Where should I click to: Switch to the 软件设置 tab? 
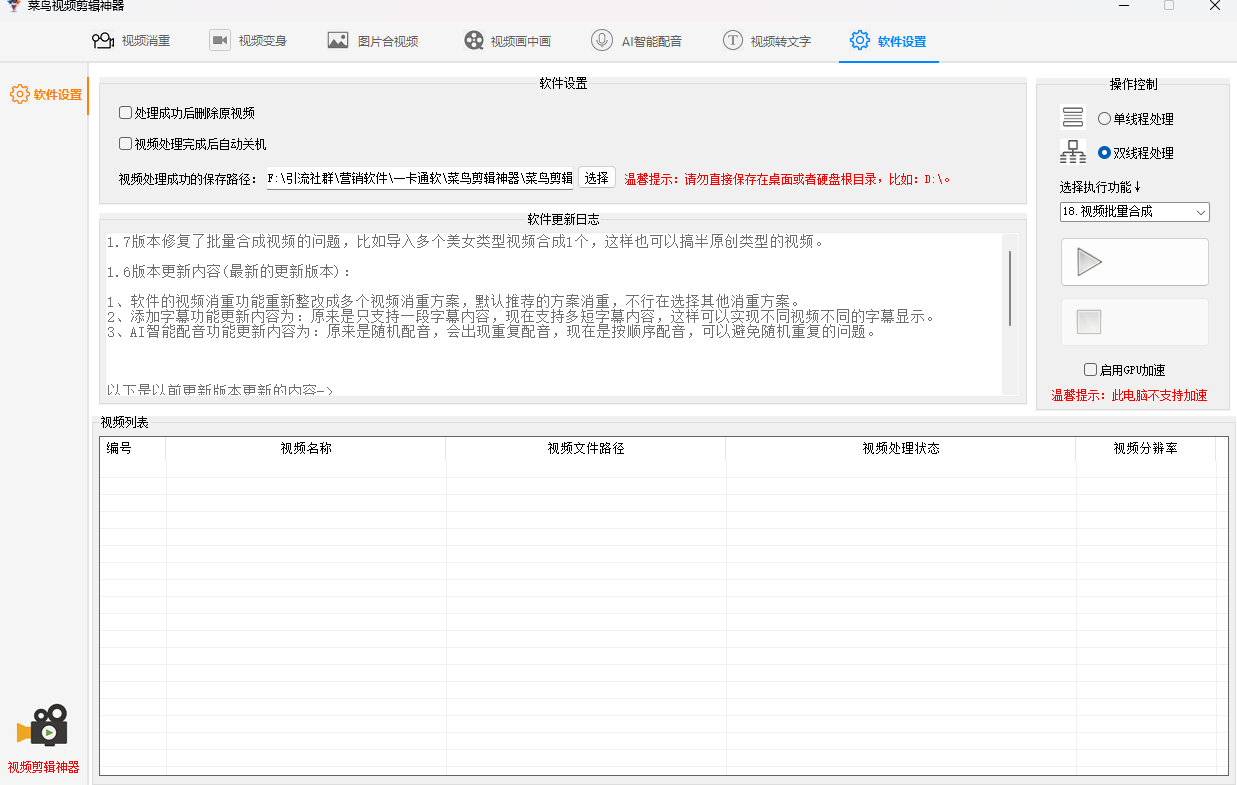[888, 41]
